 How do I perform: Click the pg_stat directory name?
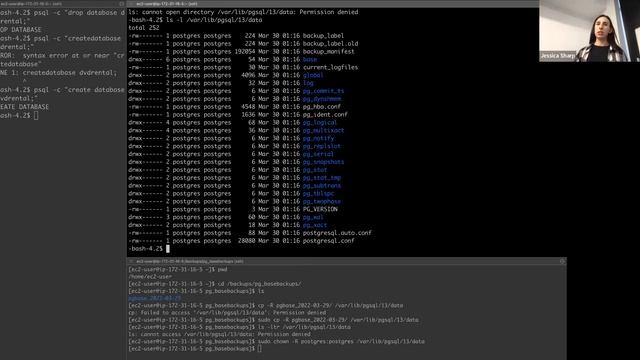click(x=315, y=170)
